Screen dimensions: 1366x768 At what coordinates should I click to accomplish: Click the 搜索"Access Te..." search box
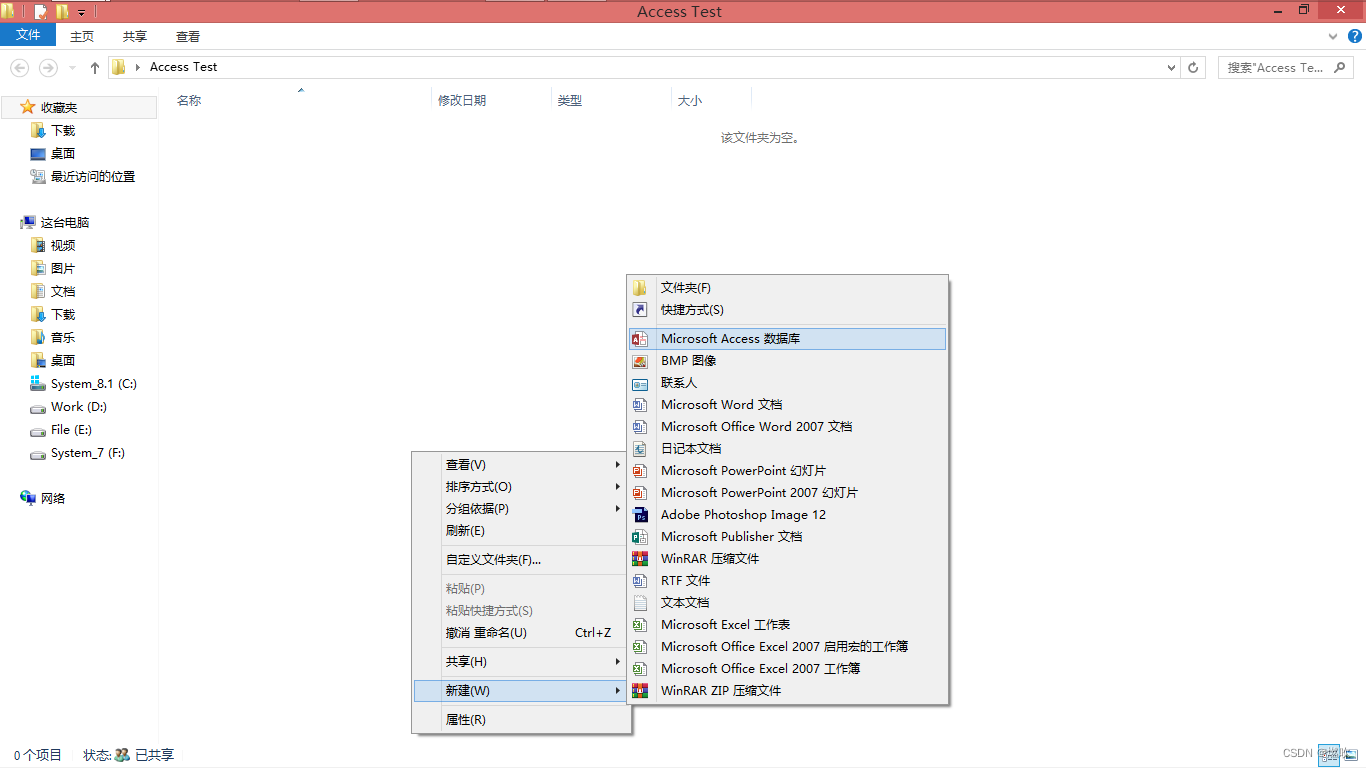(x=1285, y=68)
